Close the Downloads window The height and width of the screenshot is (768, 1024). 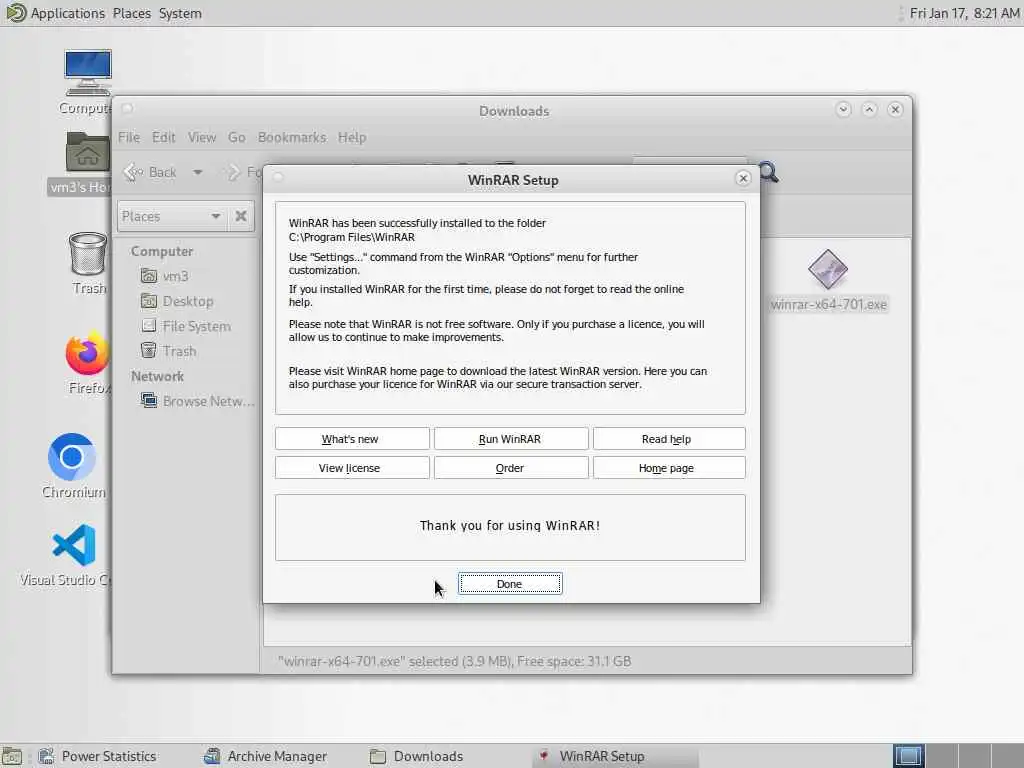click(x=895, y=109)
